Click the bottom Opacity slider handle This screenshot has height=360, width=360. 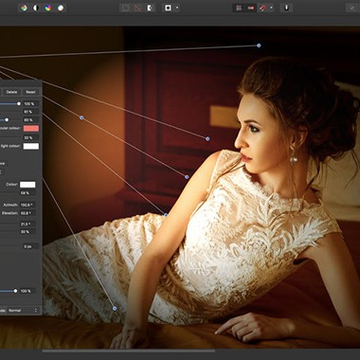(x=15, y=291)
